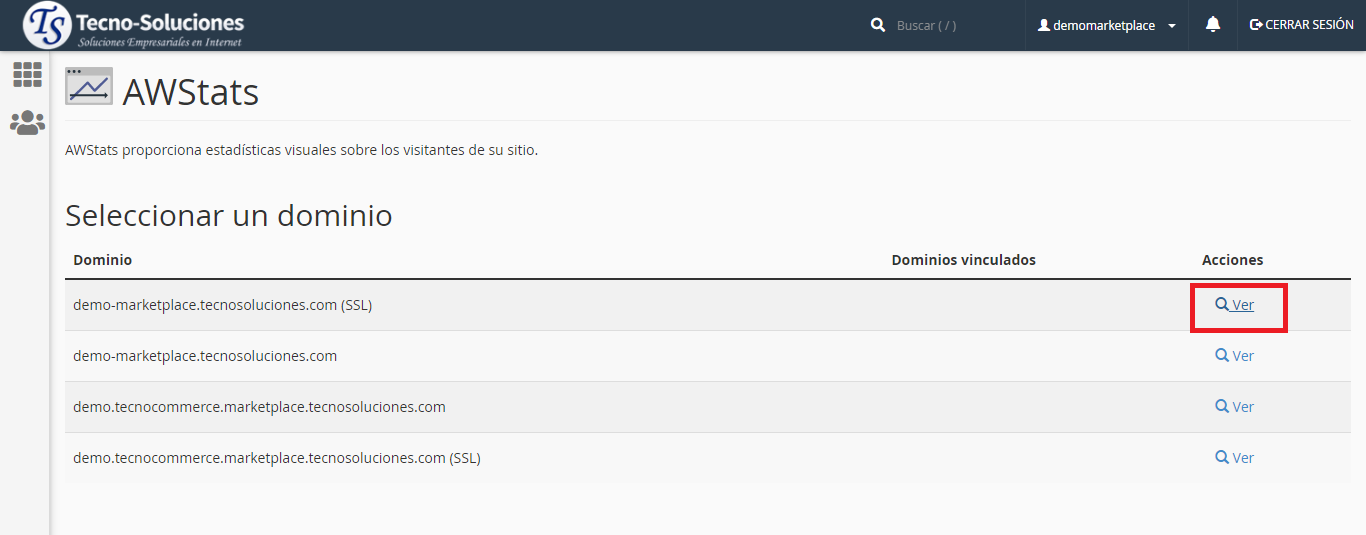Click the AWStats chart icon beside title
This screenshot has height=535, width=1366.
(89, 87)
